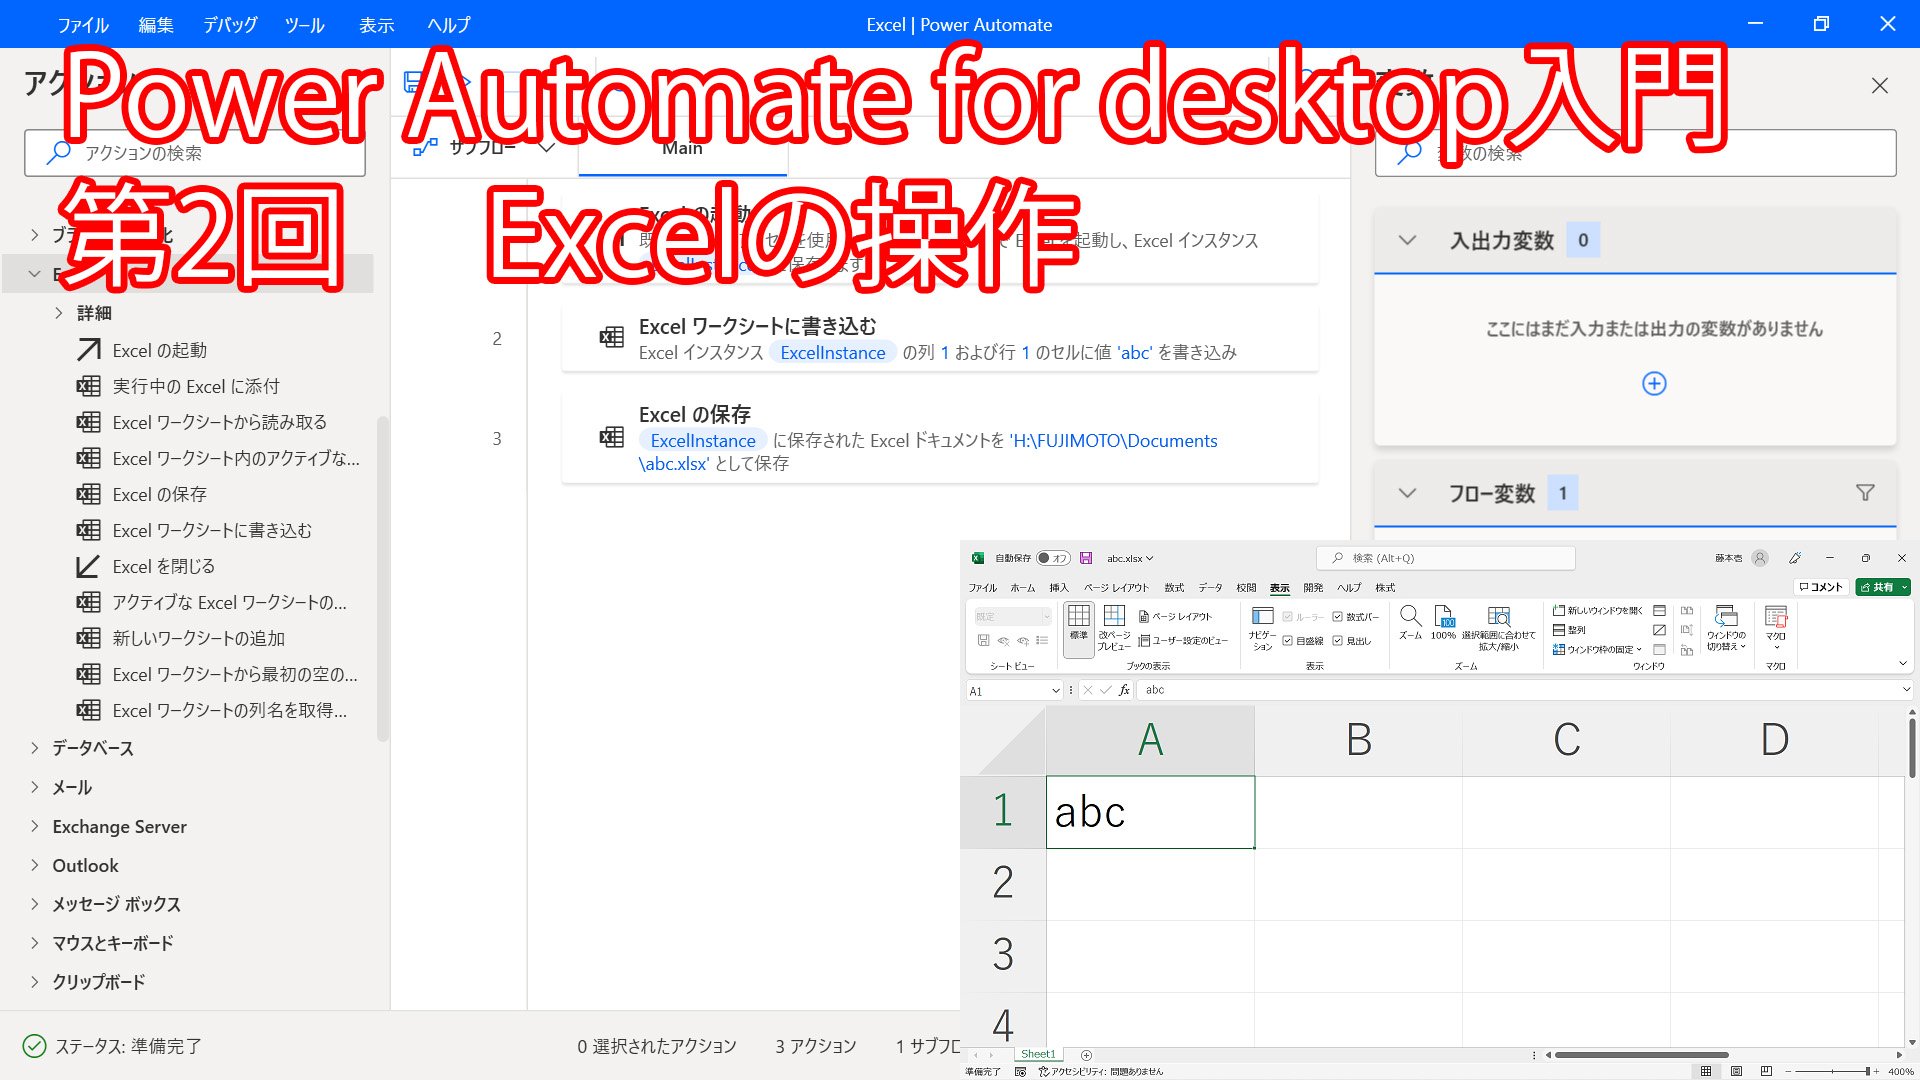Open the Excel データ ribbon tab
This screenshot has width=1920, height=1080.
click(x=1210, y=588)
